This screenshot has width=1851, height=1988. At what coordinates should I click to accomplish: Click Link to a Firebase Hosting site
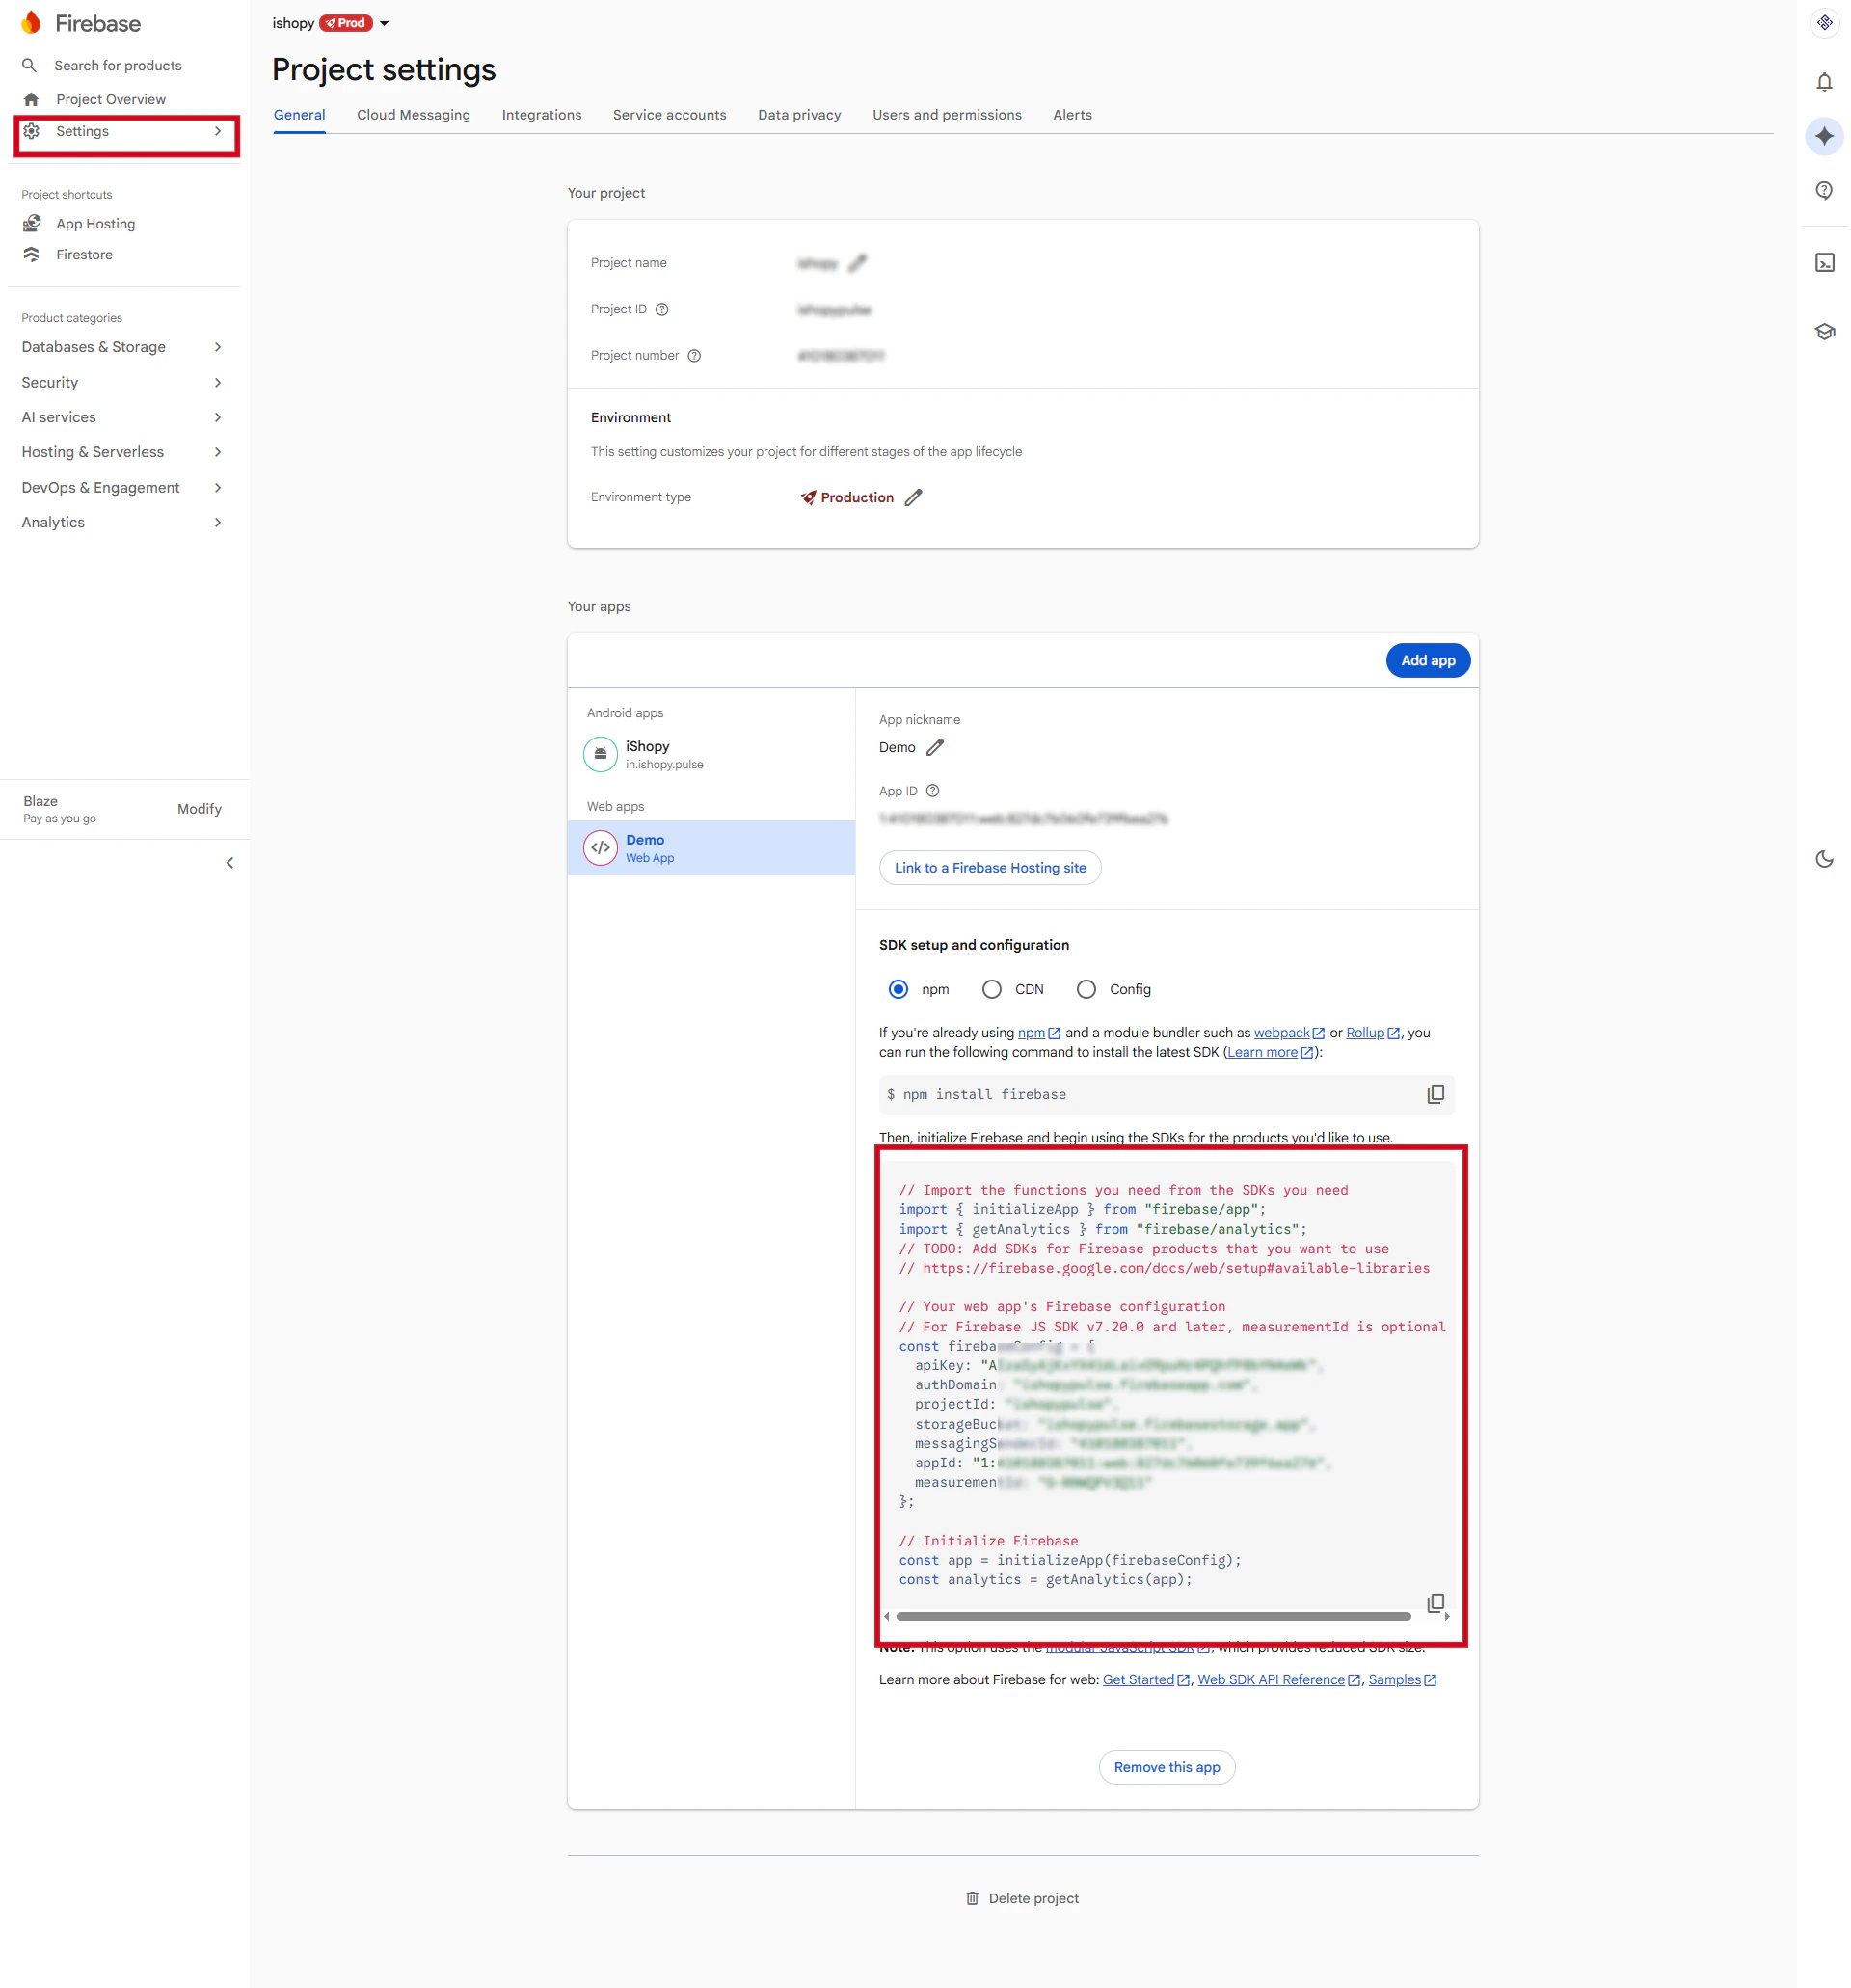(x=989, y=868)
